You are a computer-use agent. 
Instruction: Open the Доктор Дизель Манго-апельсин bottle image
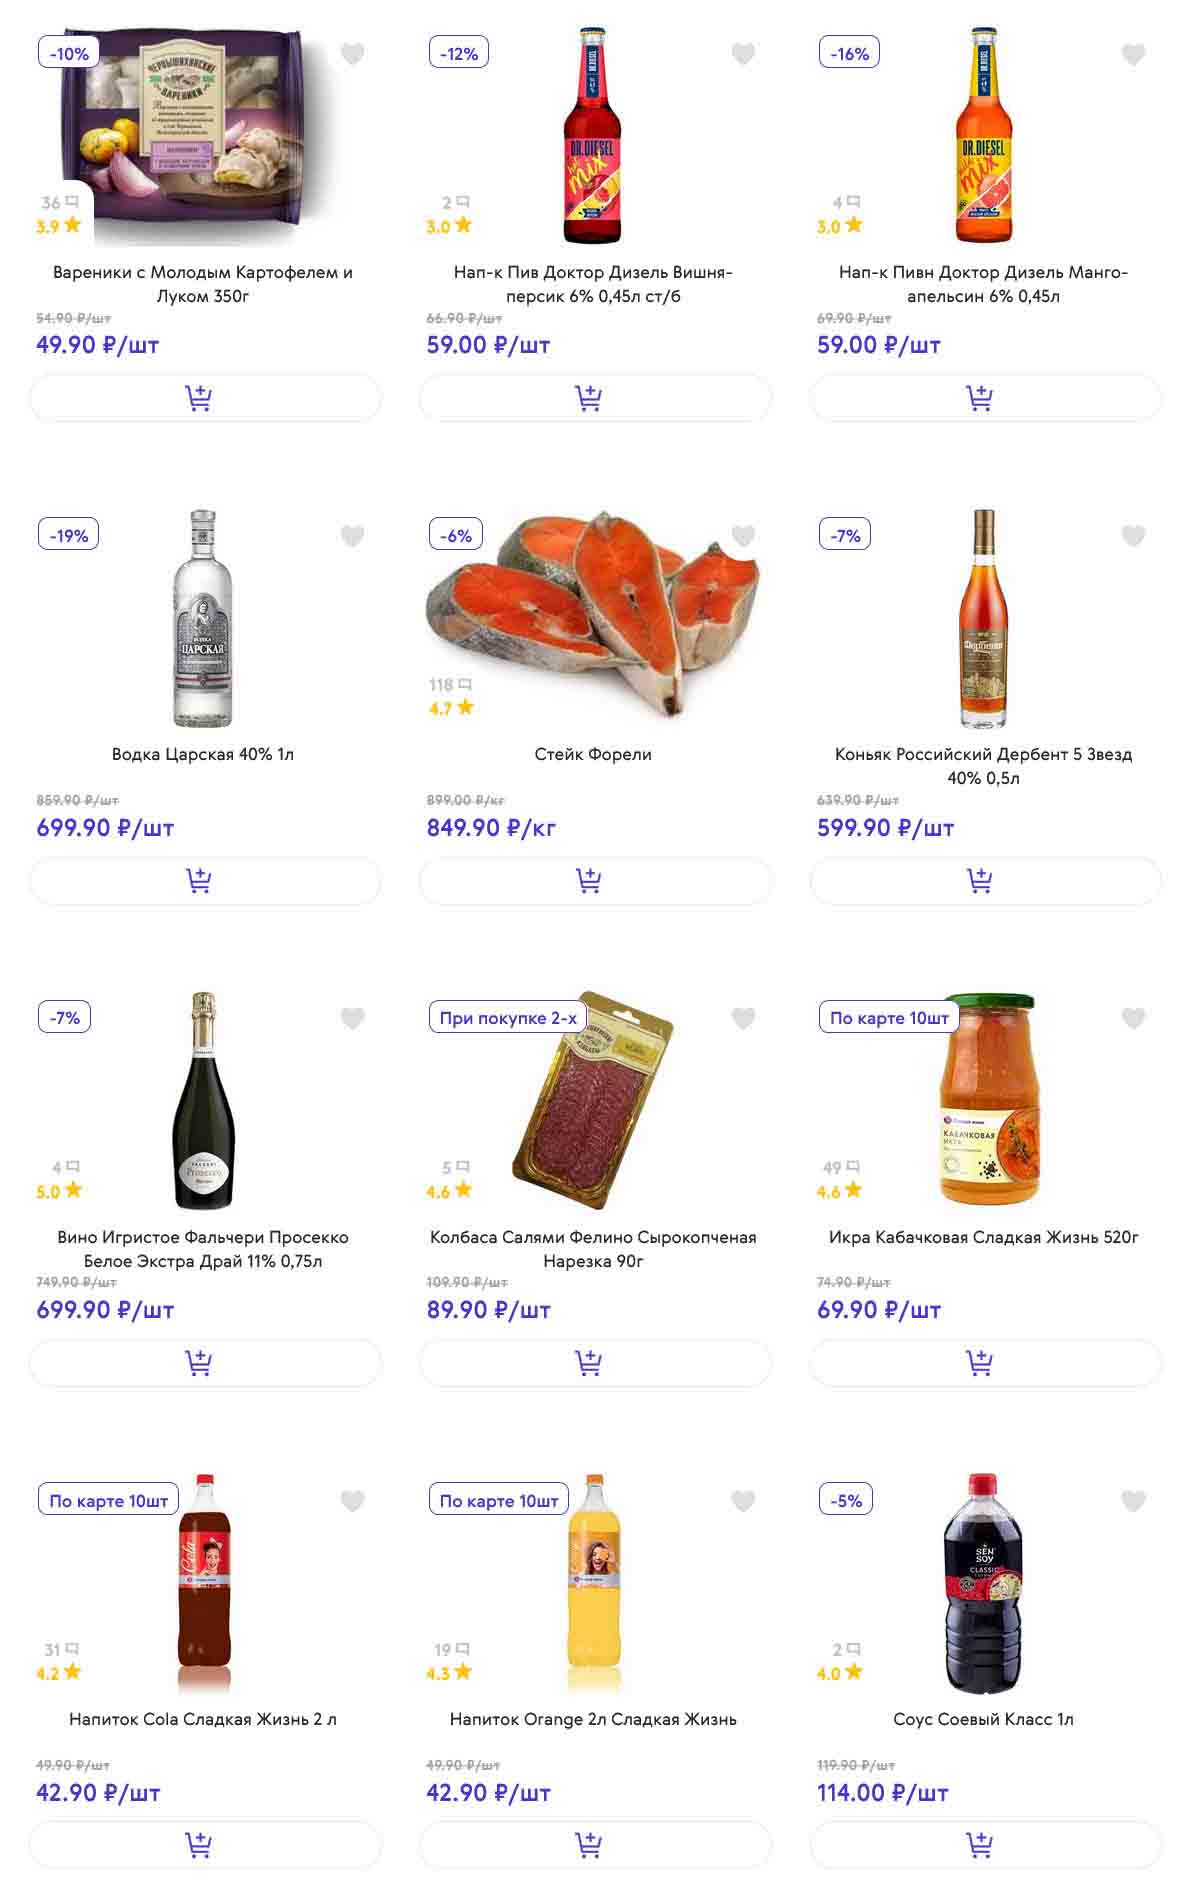click(x=984, y=136)
